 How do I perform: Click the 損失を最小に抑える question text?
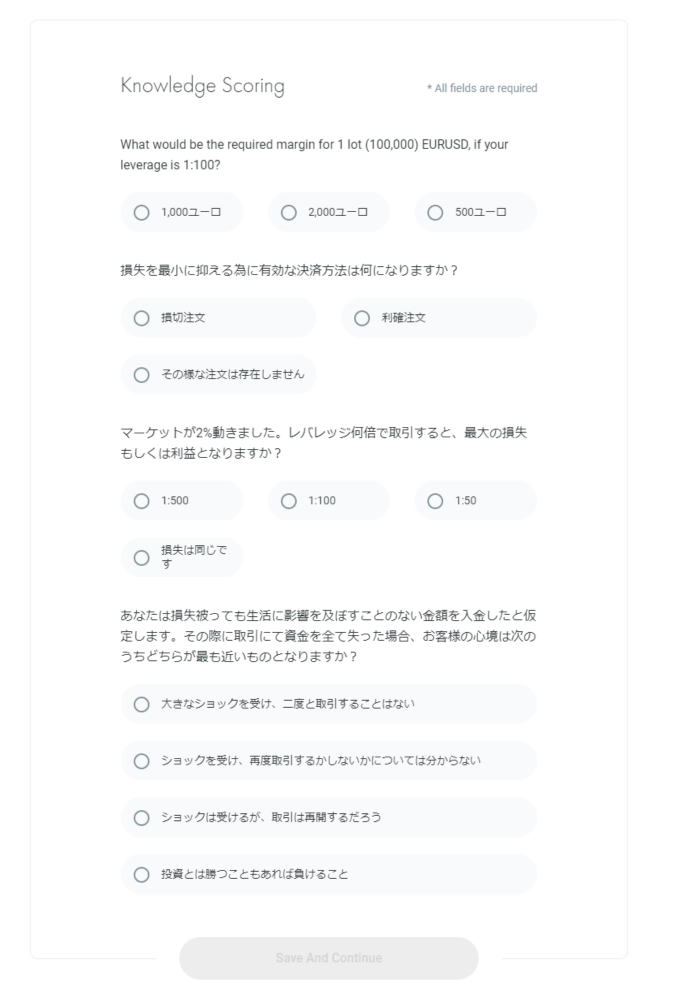point(289,270)
